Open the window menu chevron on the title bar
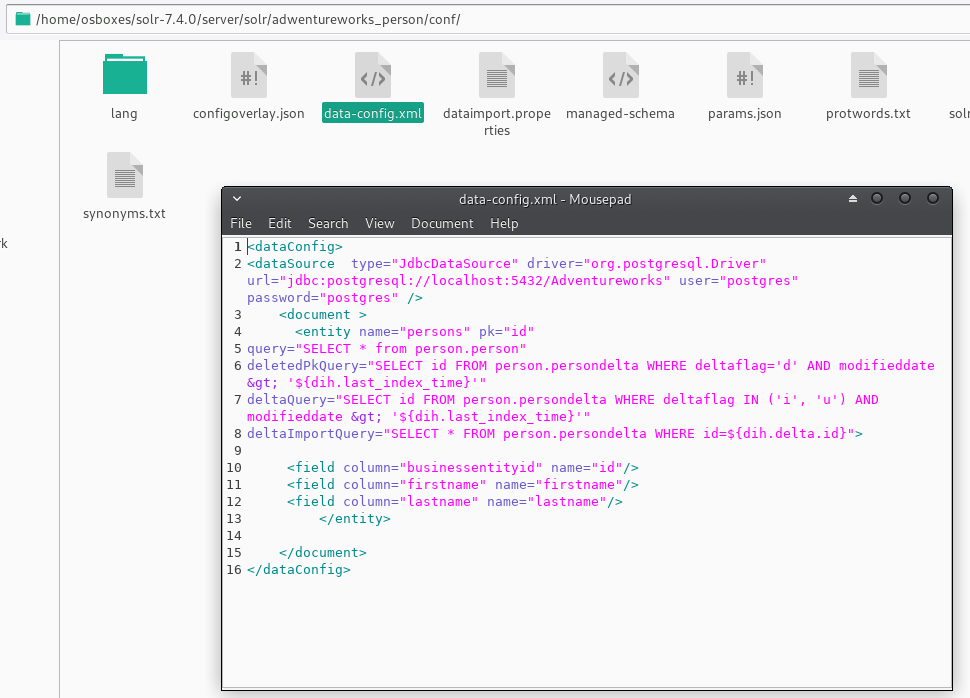Viewport: 970px width, 698px height. click(236, 198)
